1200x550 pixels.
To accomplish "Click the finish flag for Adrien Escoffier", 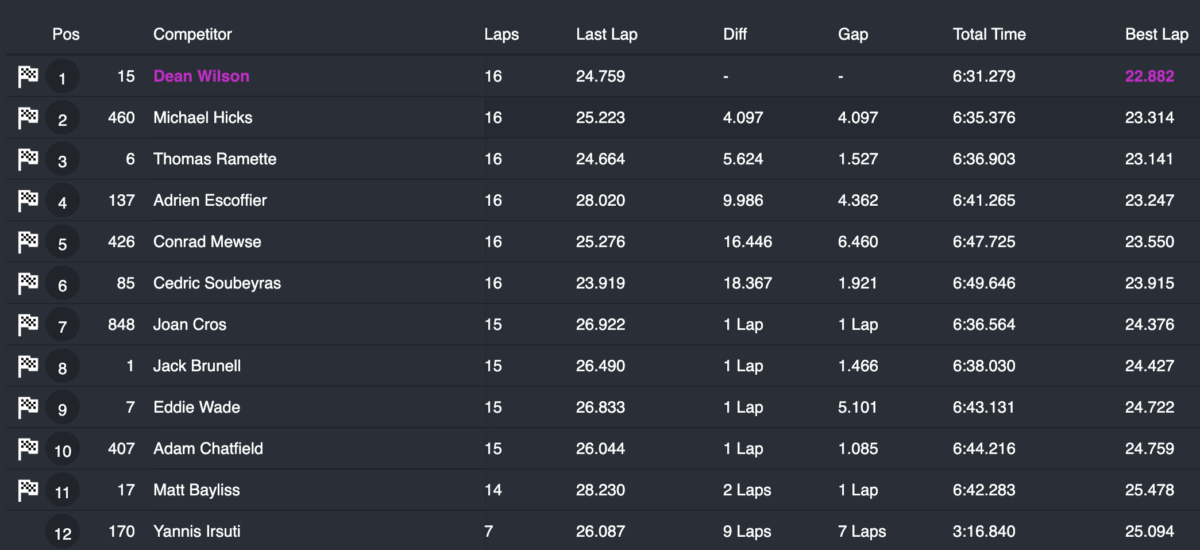I will pos(28,201).
